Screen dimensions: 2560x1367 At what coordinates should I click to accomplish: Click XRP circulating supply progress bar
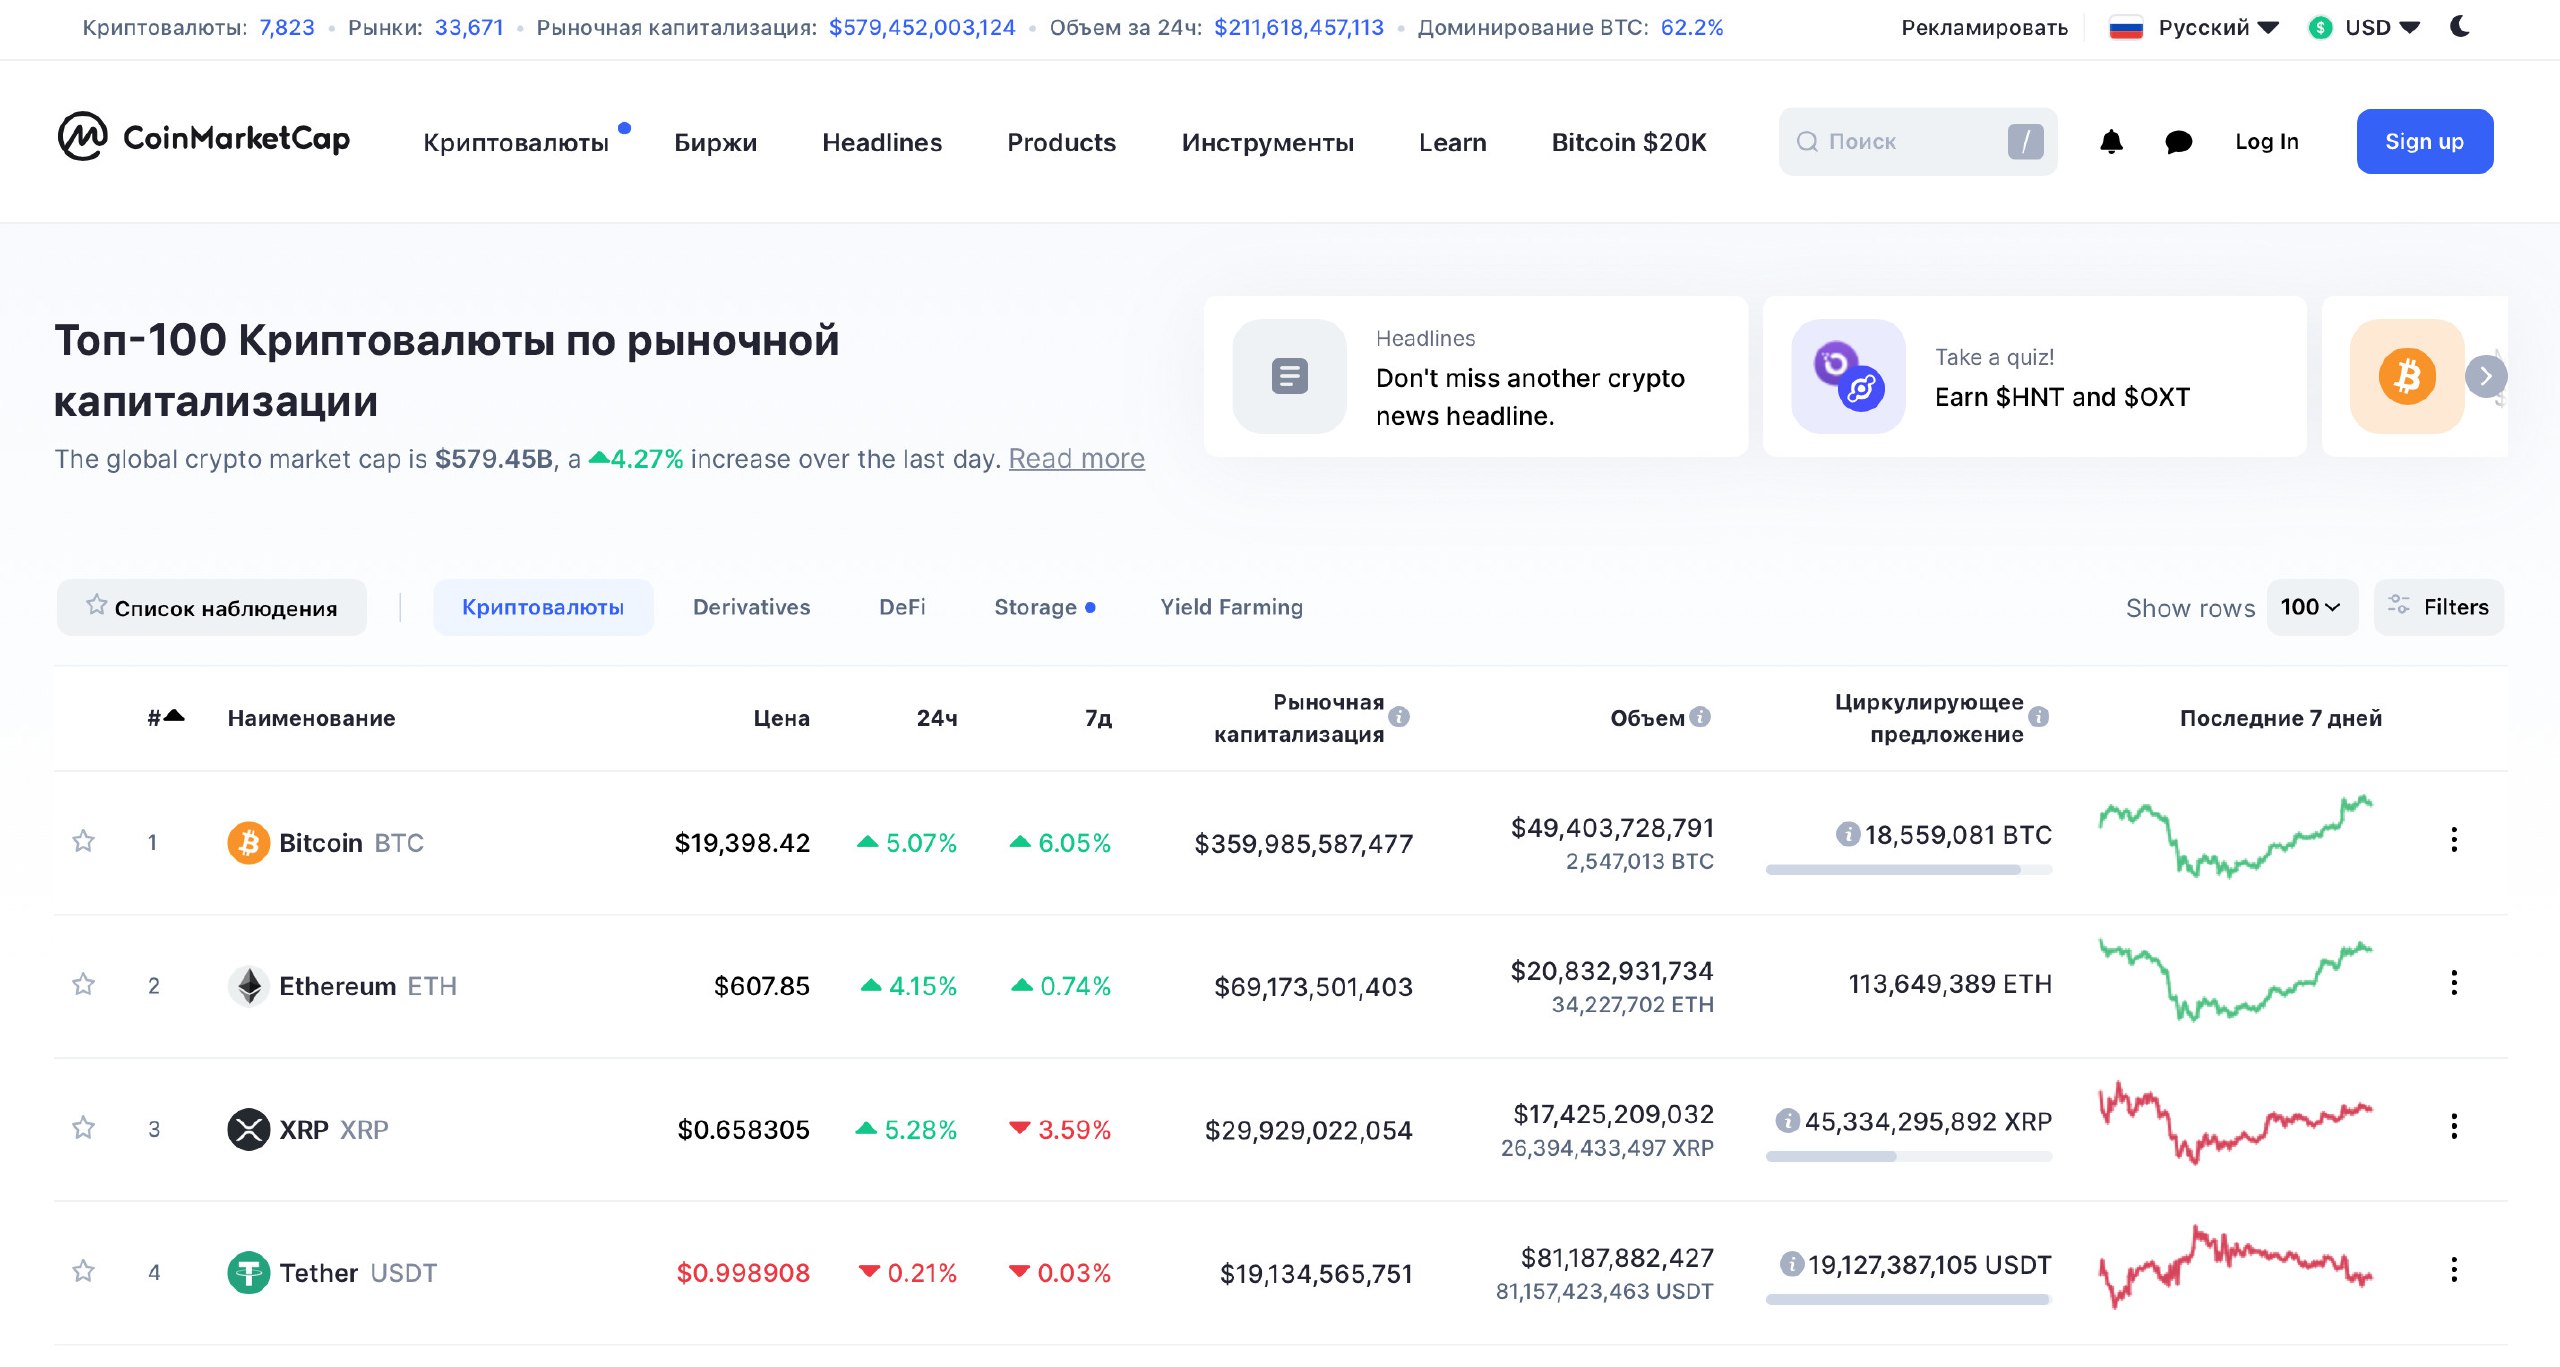pos(1908,1157)
